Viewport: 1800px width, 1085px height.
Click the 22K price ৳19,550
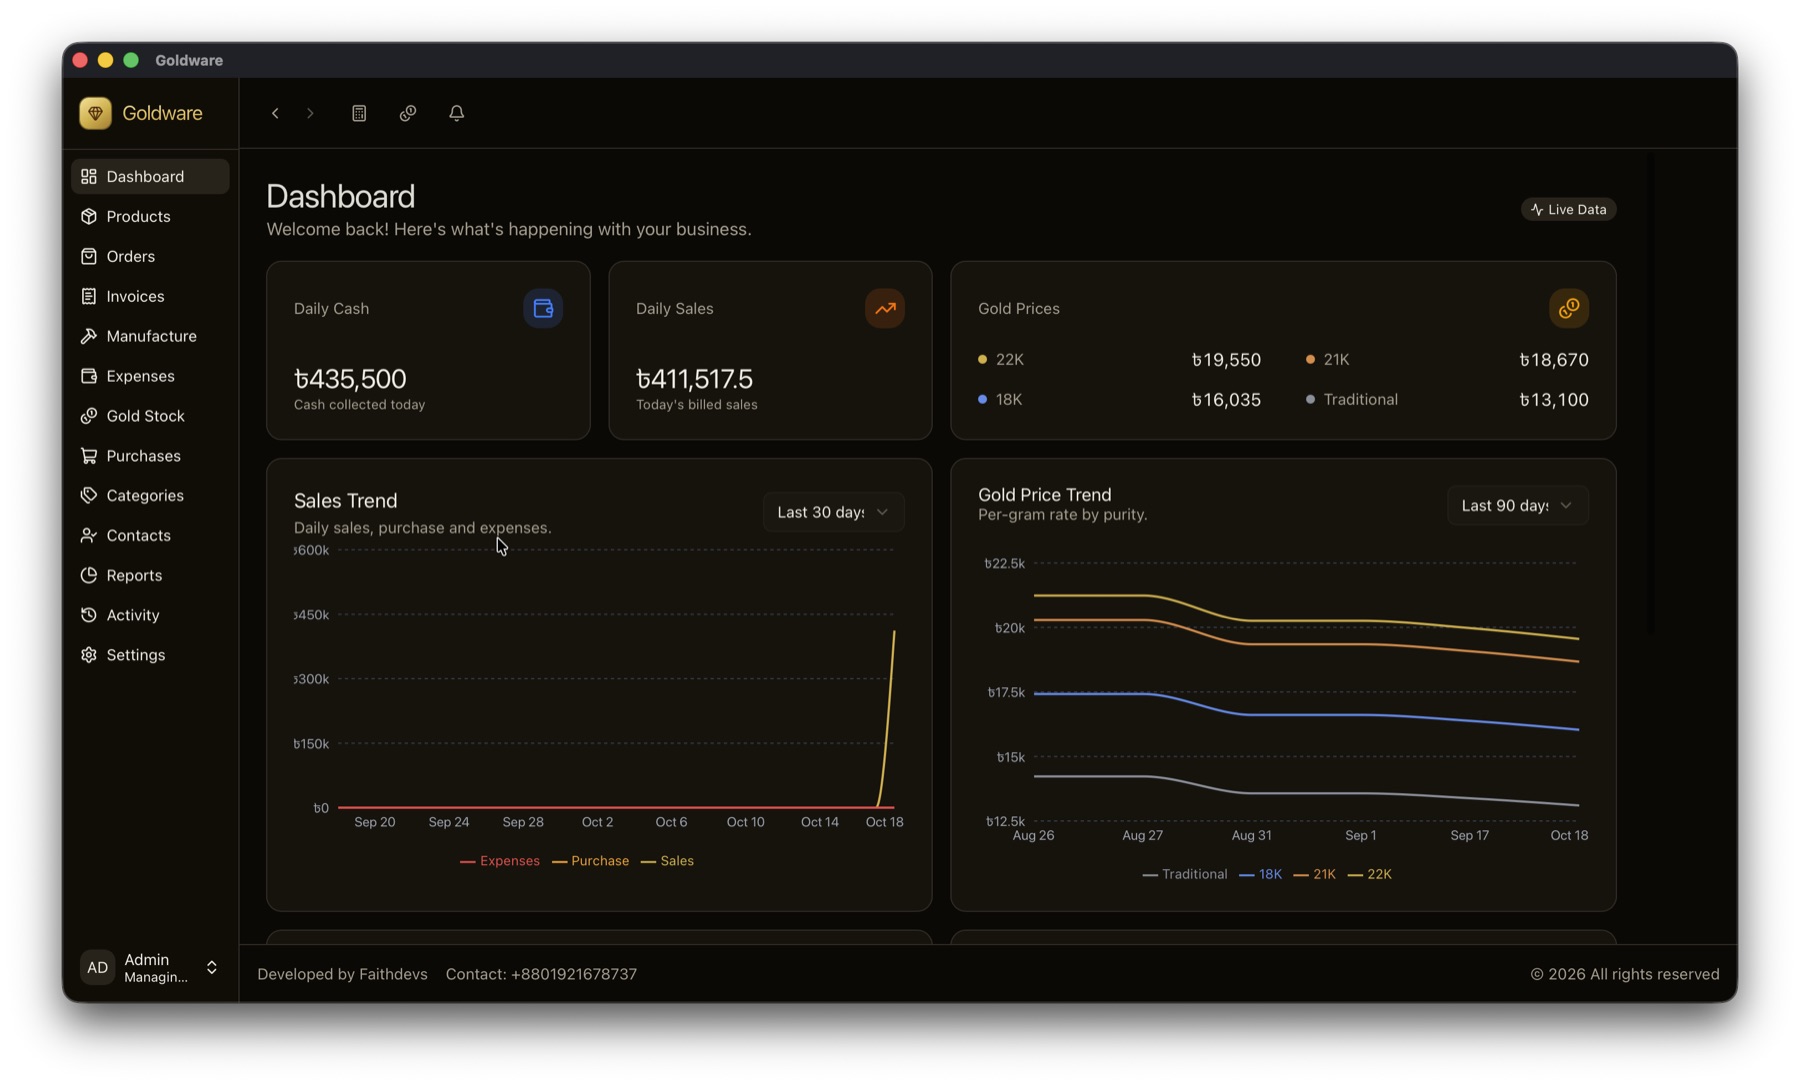pos(1226,360)
